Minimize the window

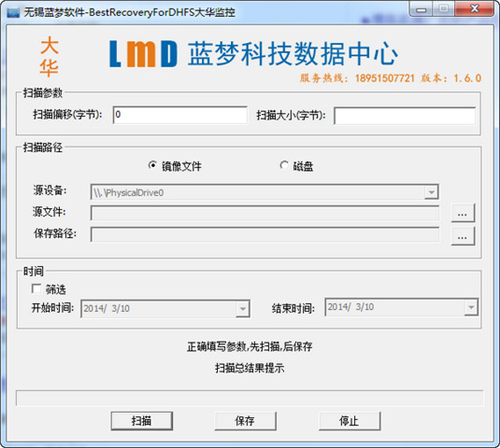421,10
